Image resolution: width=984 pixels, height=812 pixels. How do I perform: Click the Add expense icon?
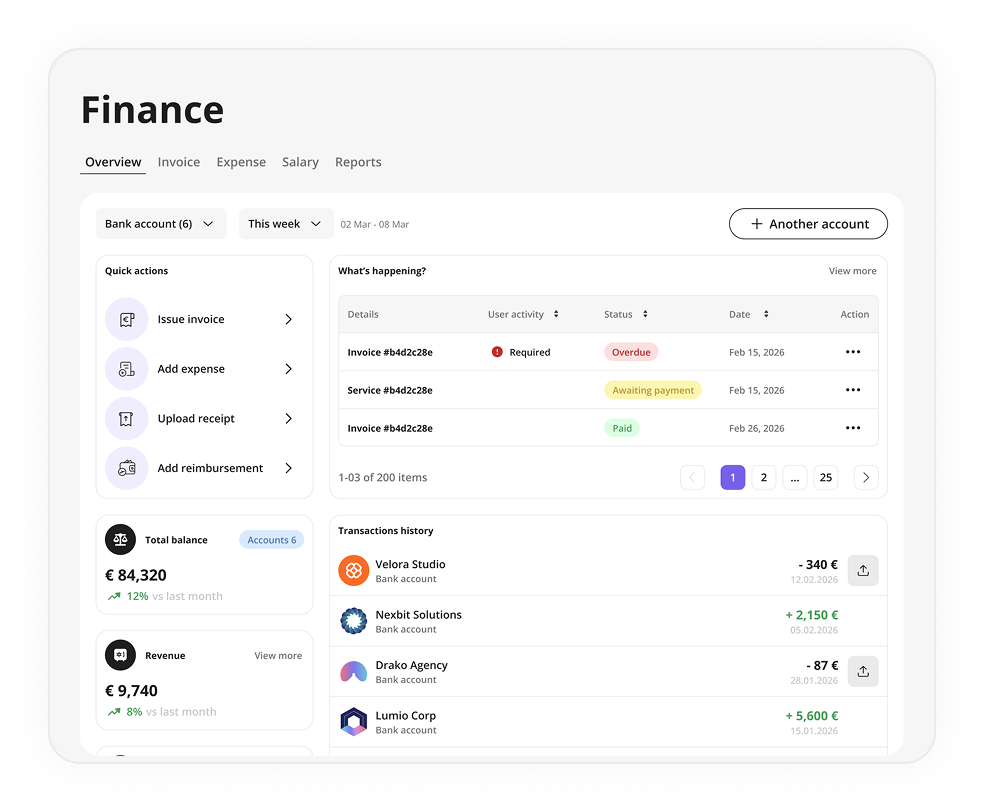(126, 369)
